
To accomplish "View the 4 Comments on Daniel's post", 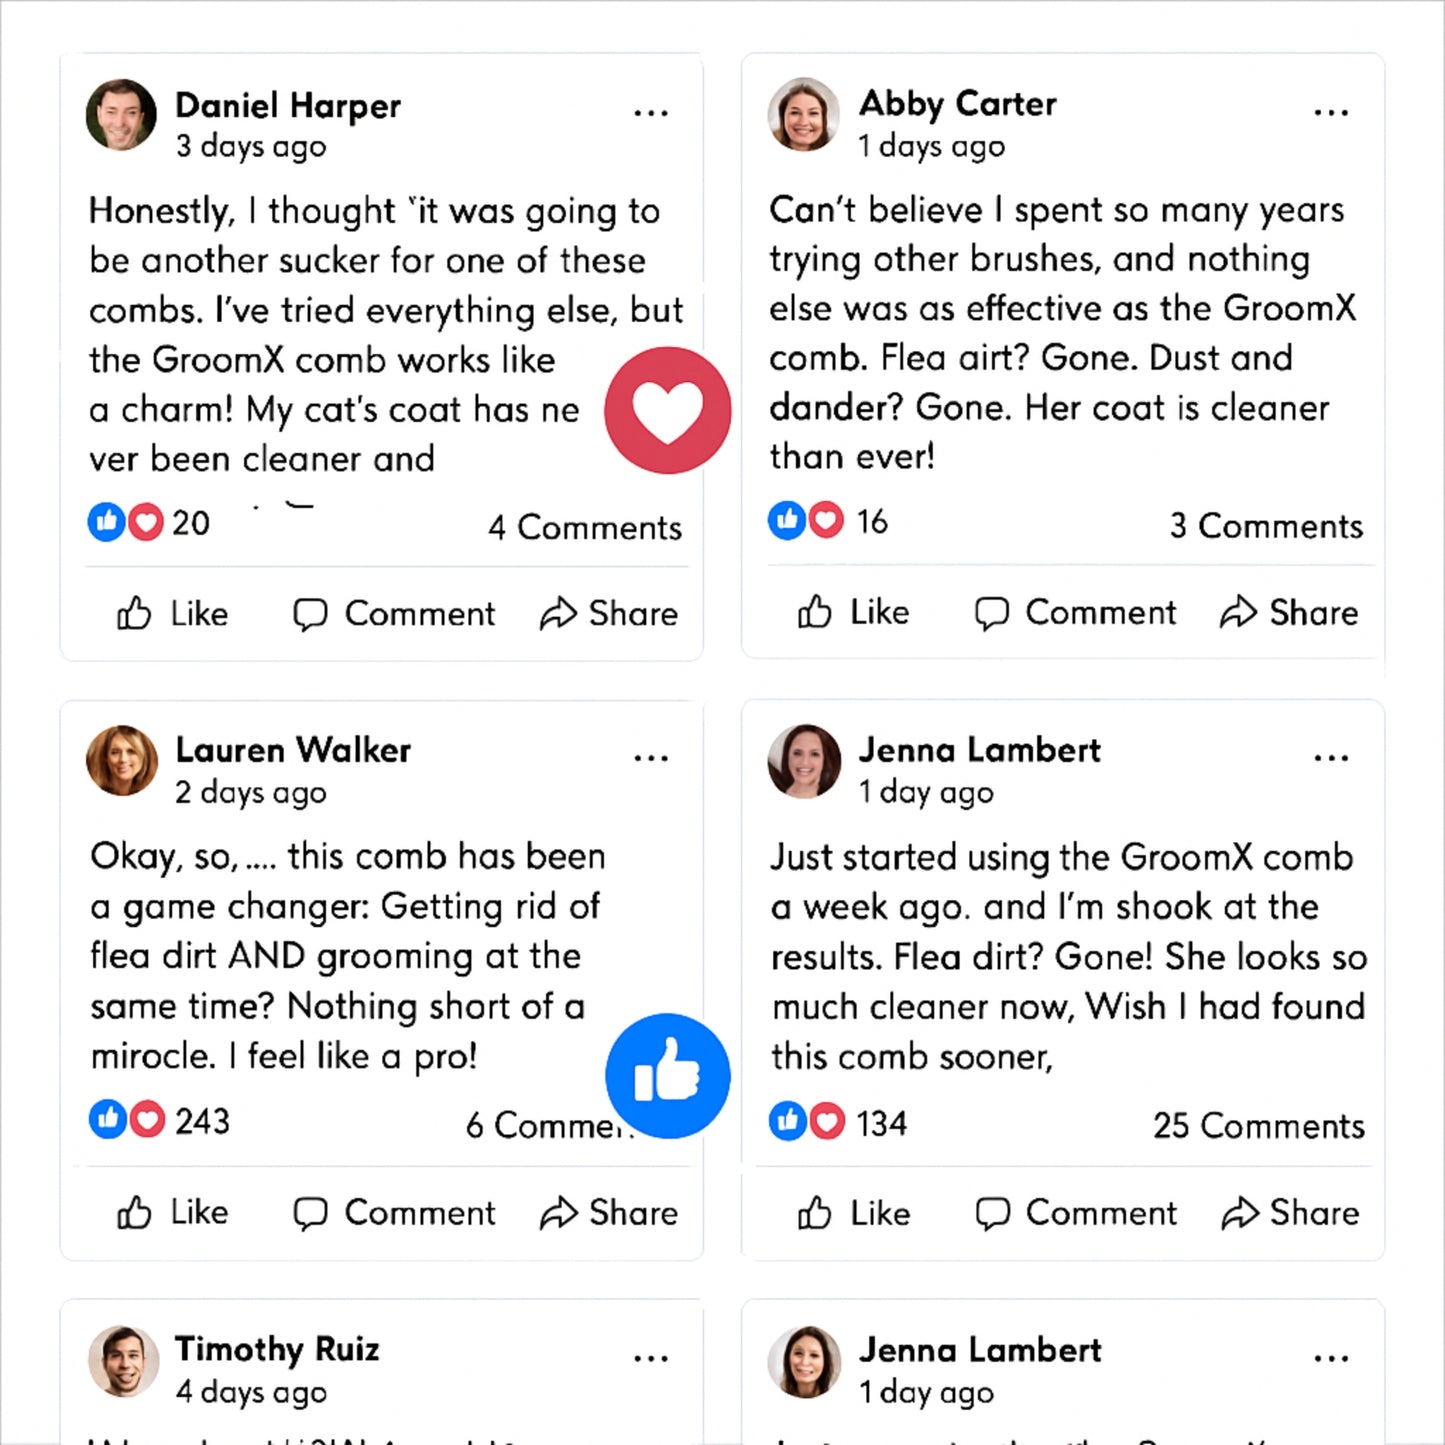I will (x=585, y=527).
